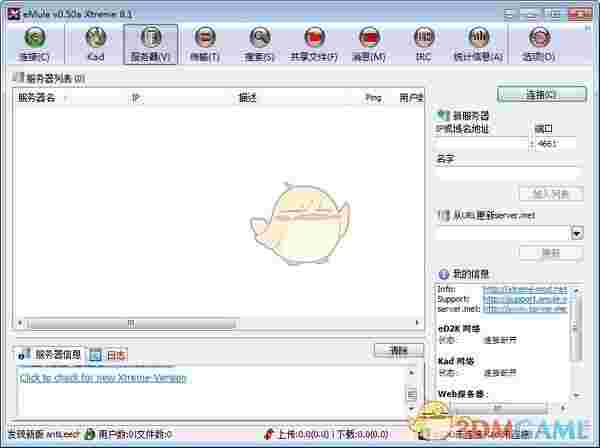Focus the IP或域名地址 address field
This screenshot has height=448, width=600.
pyautogui.click(x=482, y=144)
